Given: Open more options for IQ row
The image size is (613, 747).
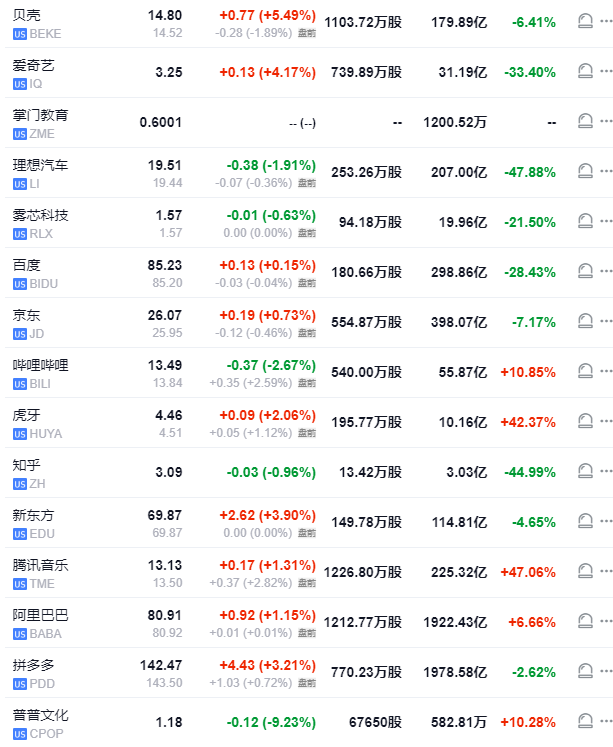Looking at the screenshot, I should (606, 71).
